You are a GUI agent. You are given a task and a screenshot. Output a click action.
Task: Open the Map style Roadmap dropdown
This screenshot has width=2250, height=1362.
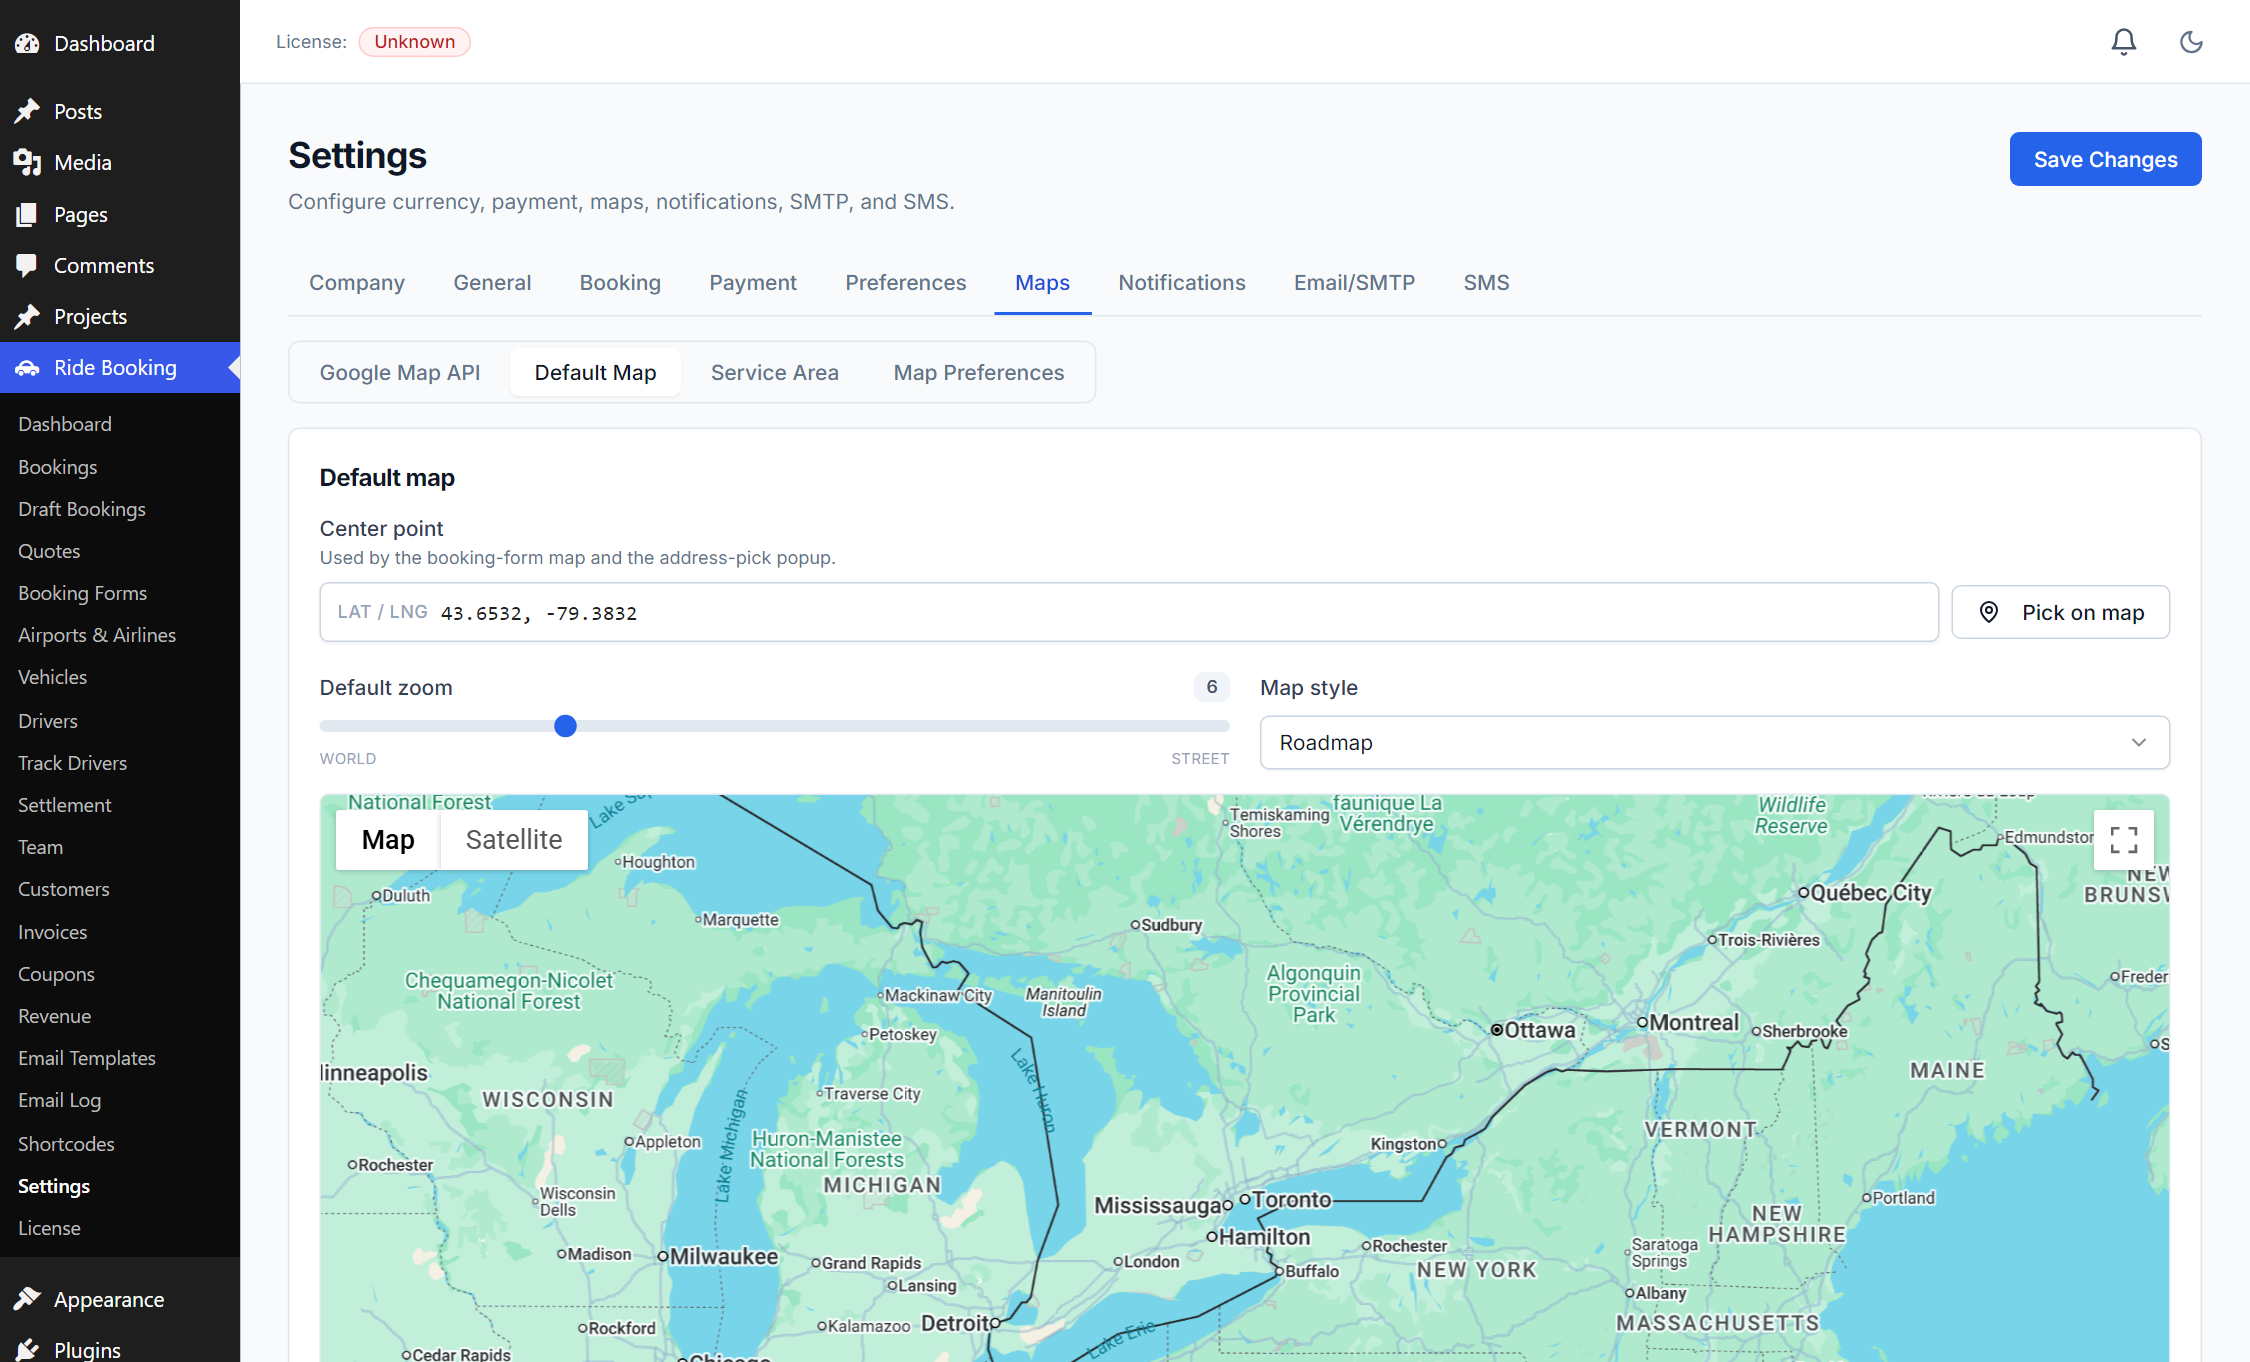(1714, 742)
